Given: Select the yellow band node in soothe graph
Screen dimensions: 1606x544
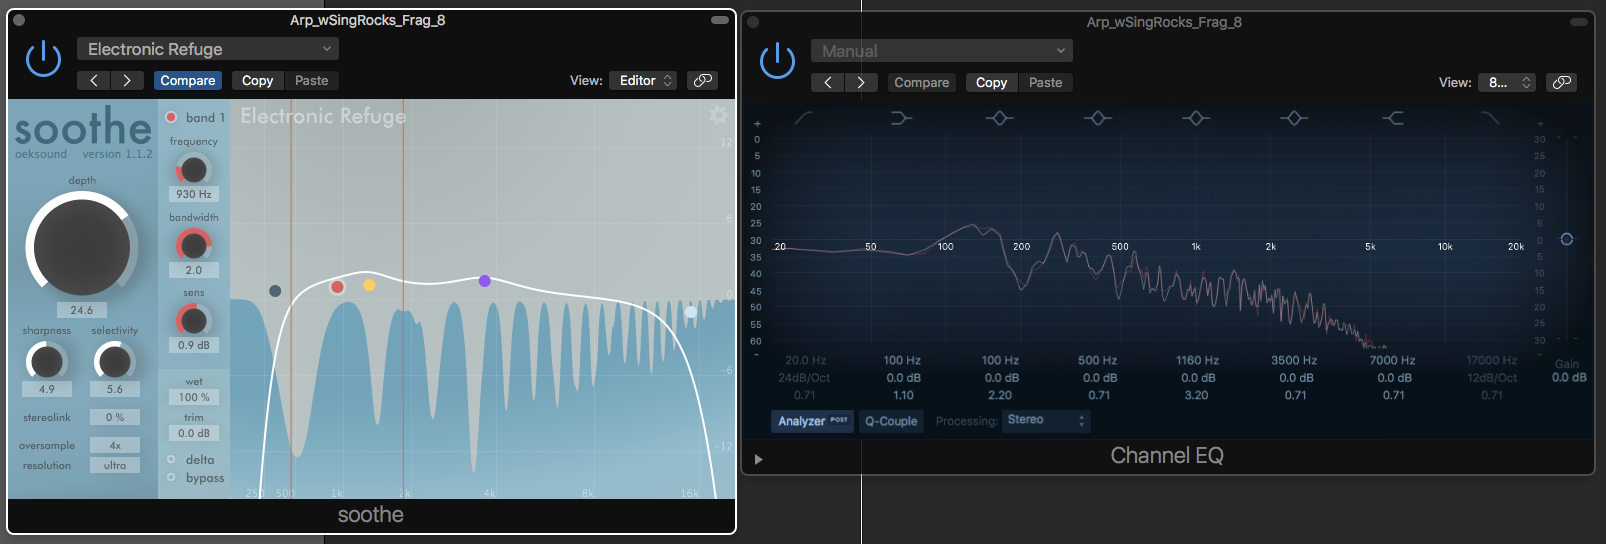Looking at the screenshot, I should [369, 285].
